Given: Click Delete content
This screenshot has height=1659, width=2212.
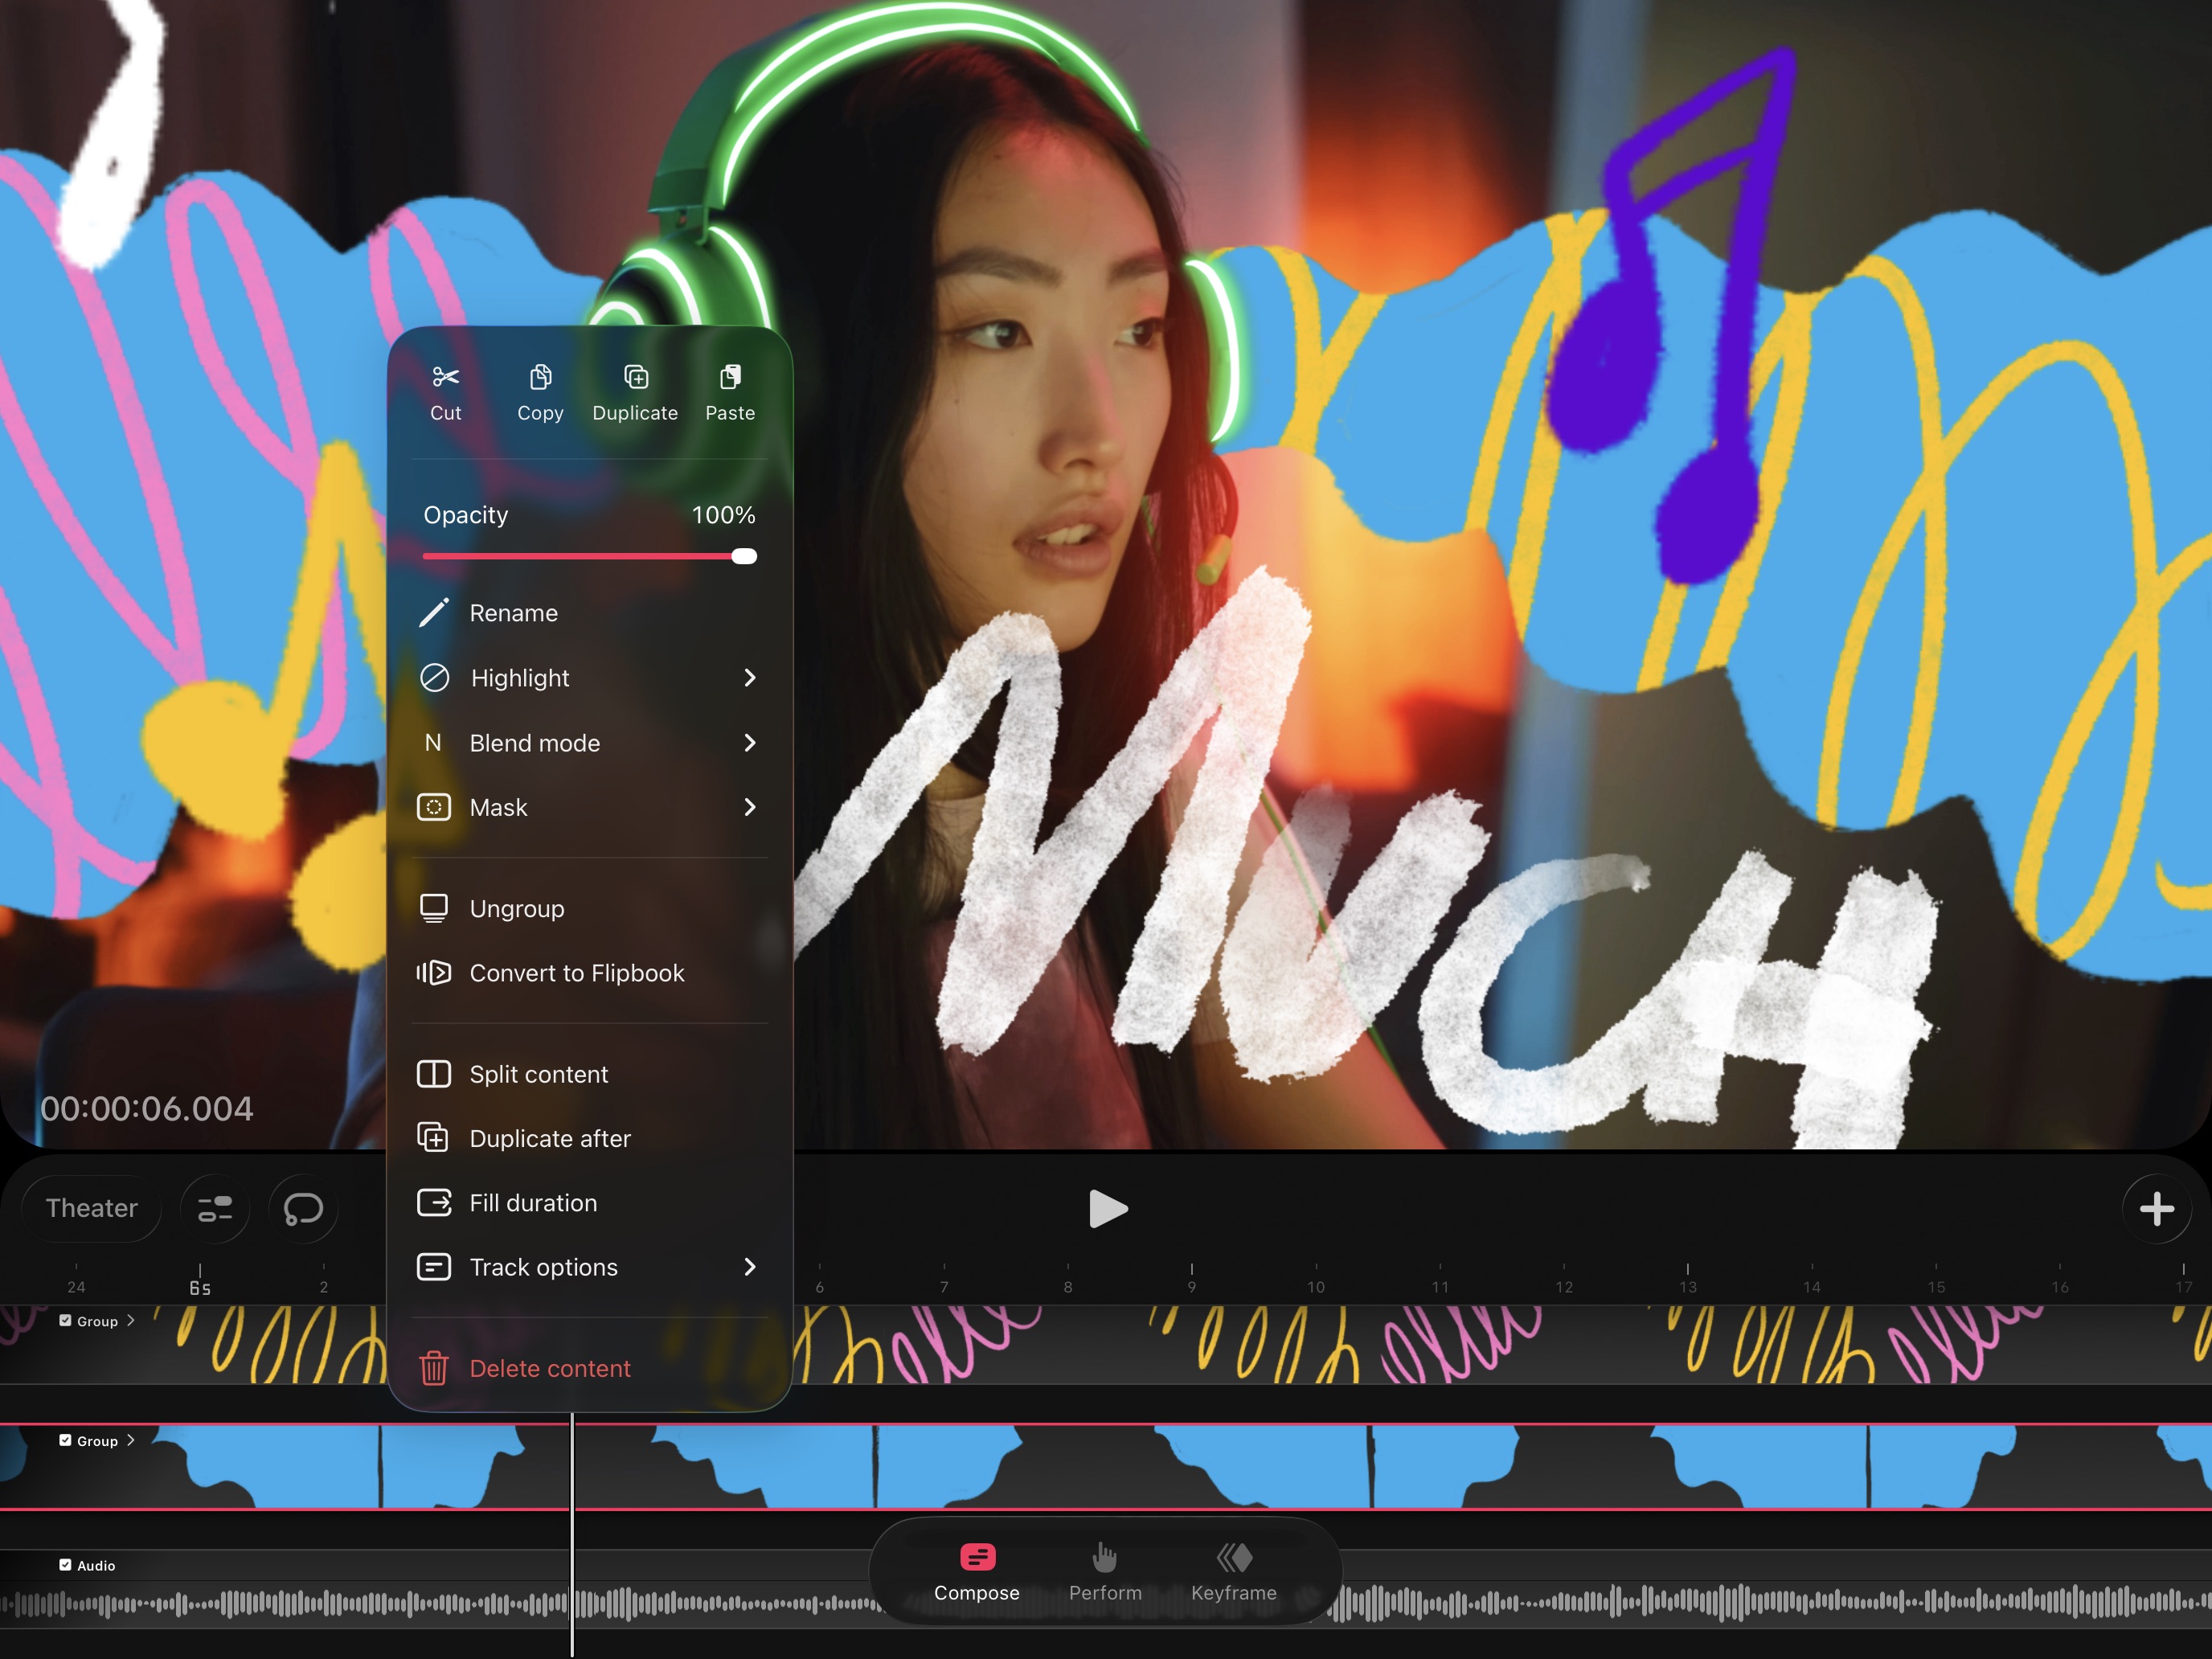Looking at the screenshot, I should pyautogui.click(x=549, y=1368).
